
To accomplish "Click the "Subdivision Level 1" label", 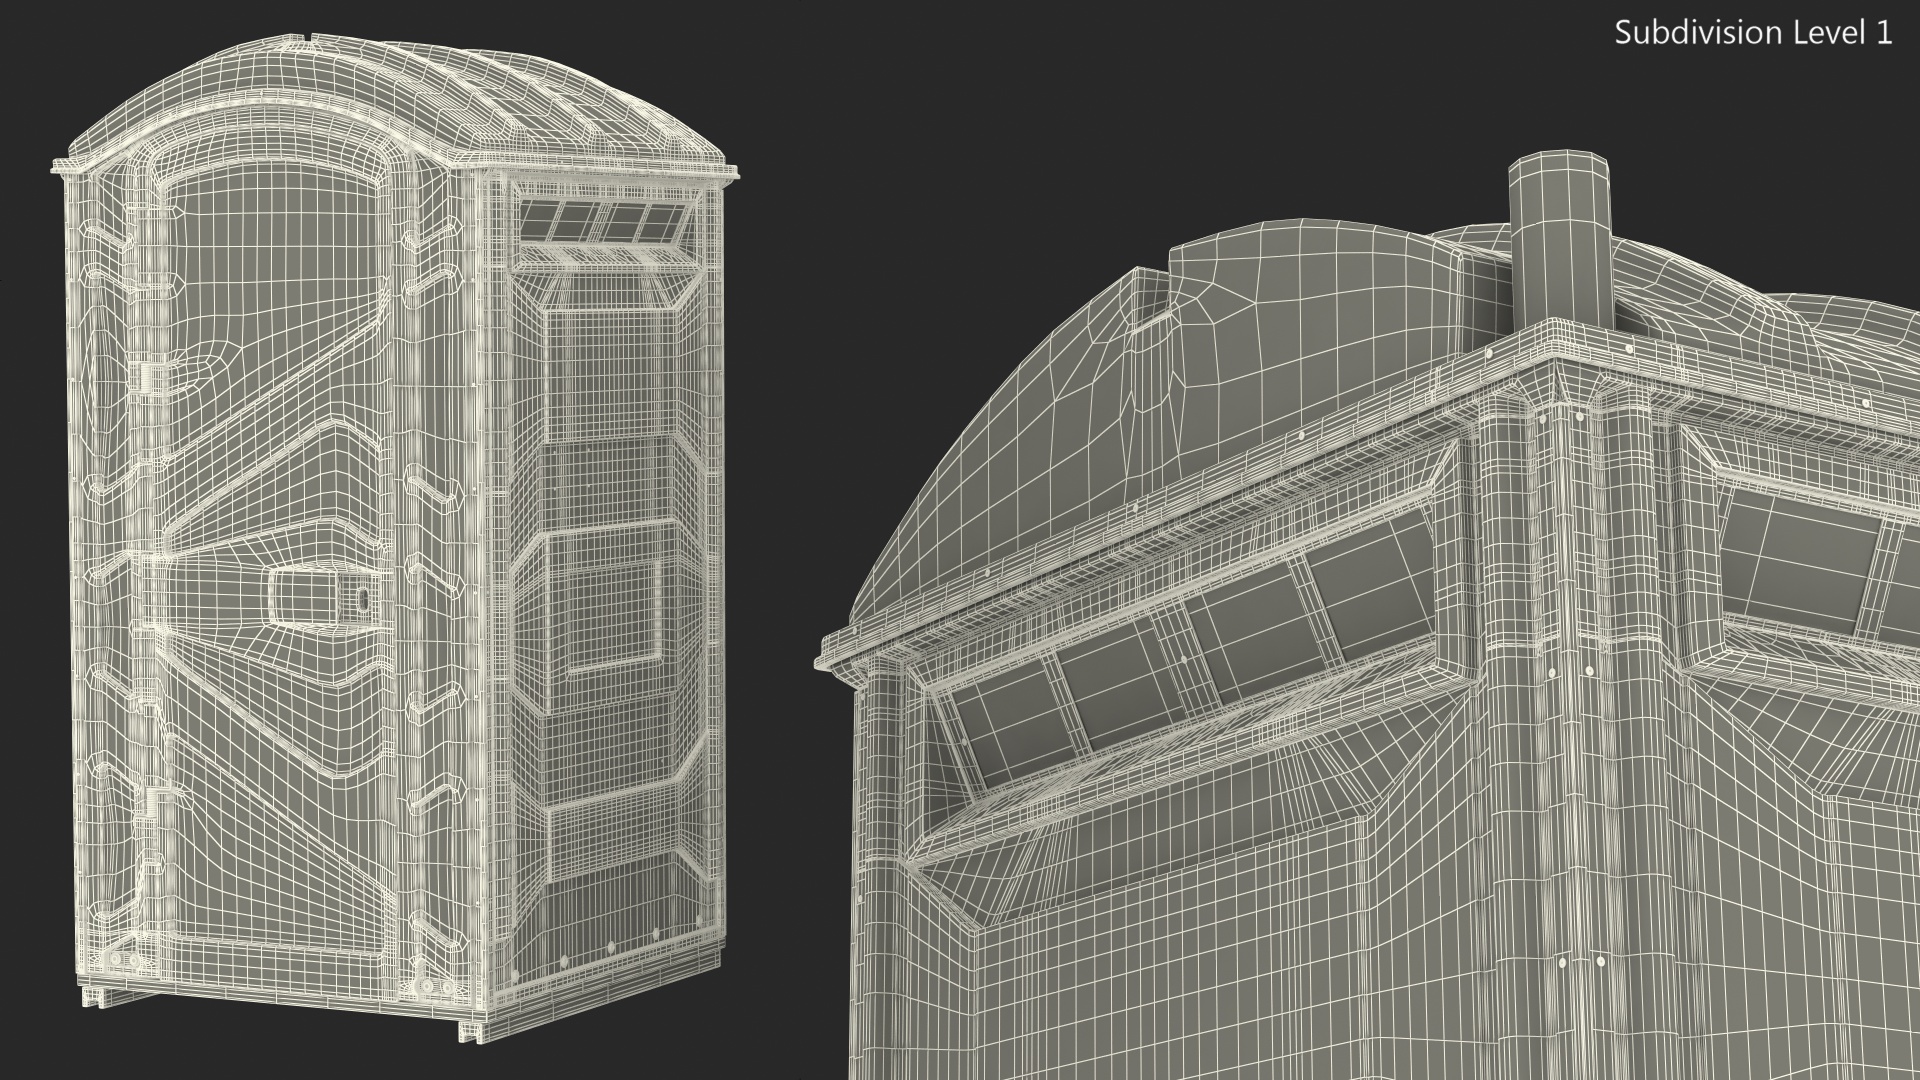I will tap(1753, 33).
